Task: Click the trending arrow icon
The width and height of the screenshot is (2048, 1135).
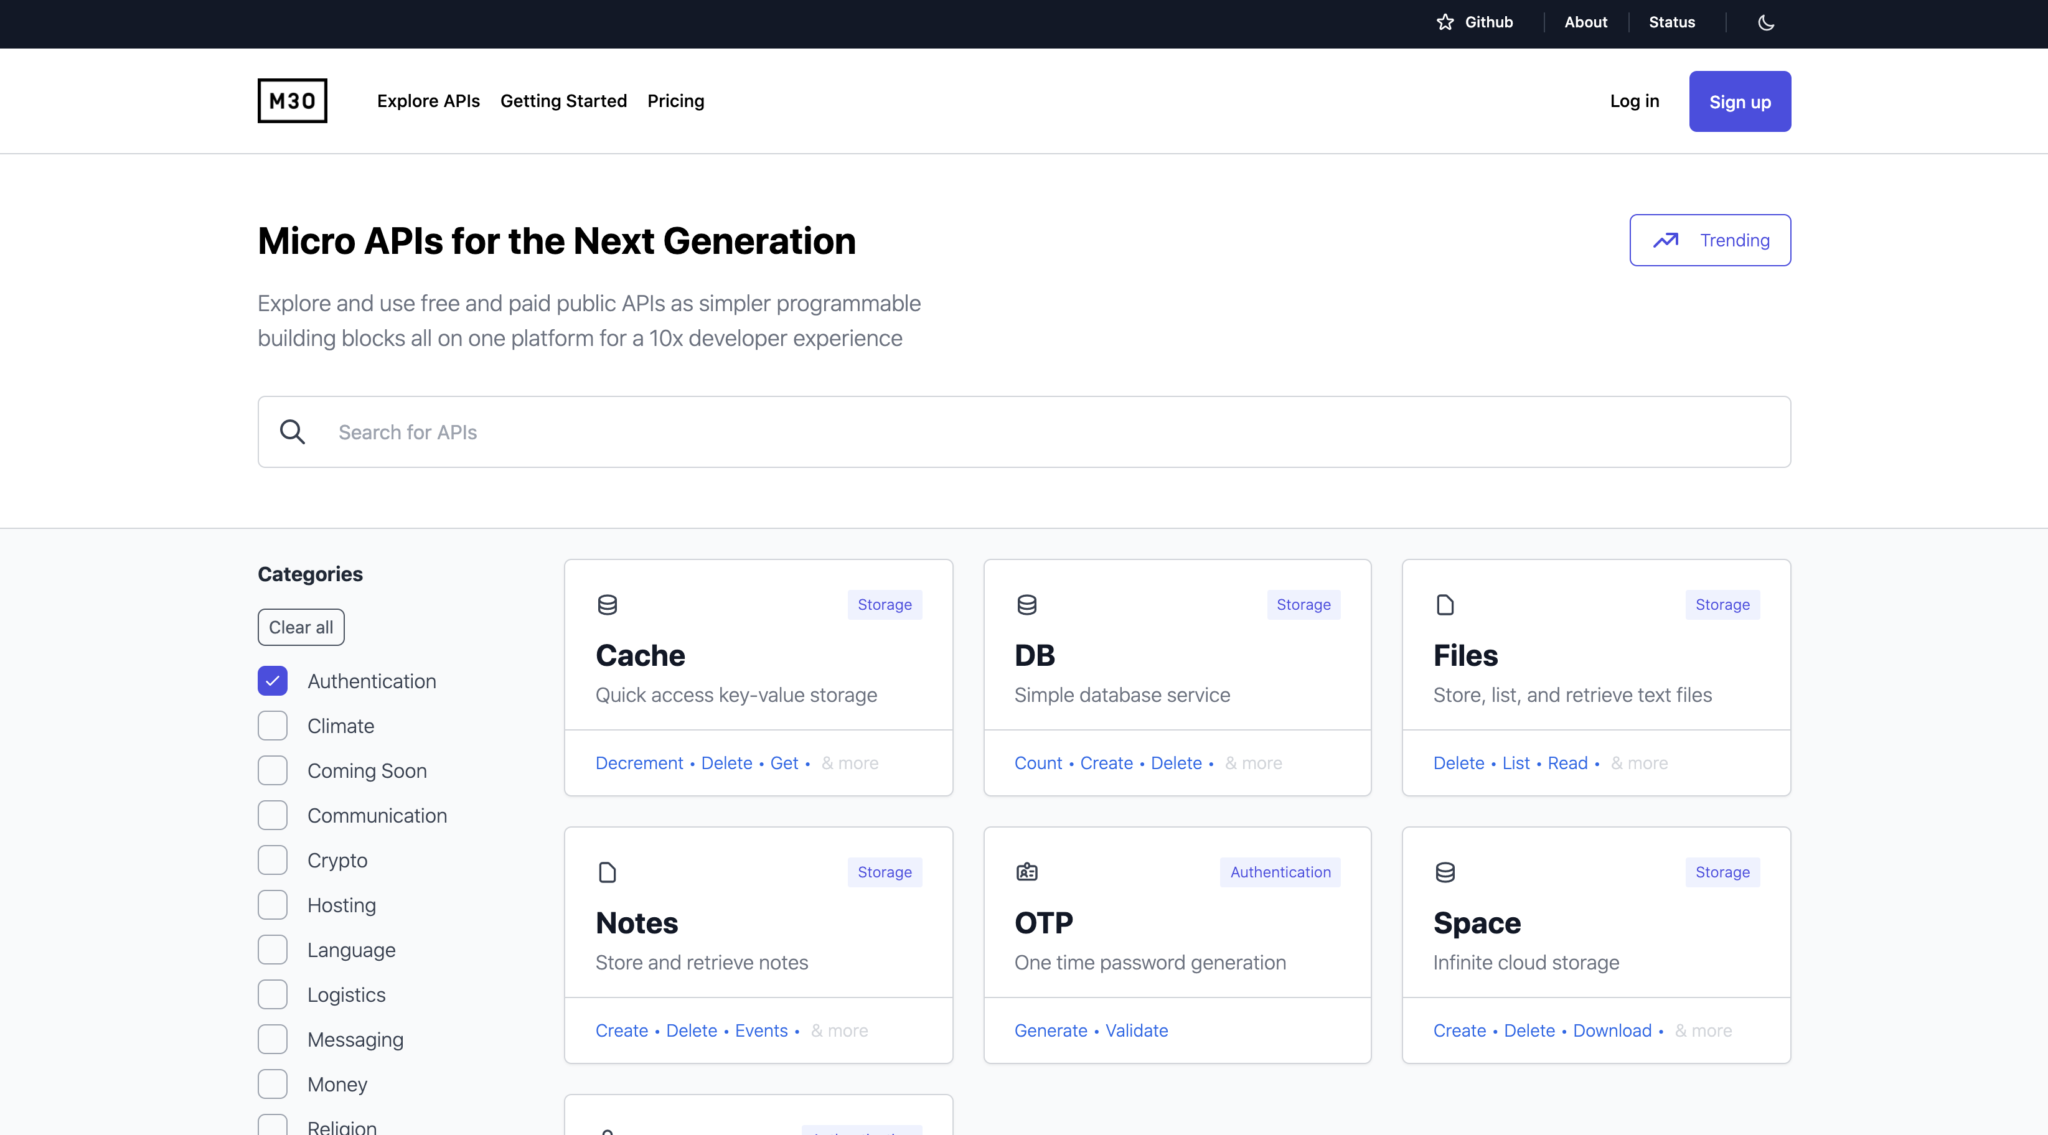Action: 1666,240
